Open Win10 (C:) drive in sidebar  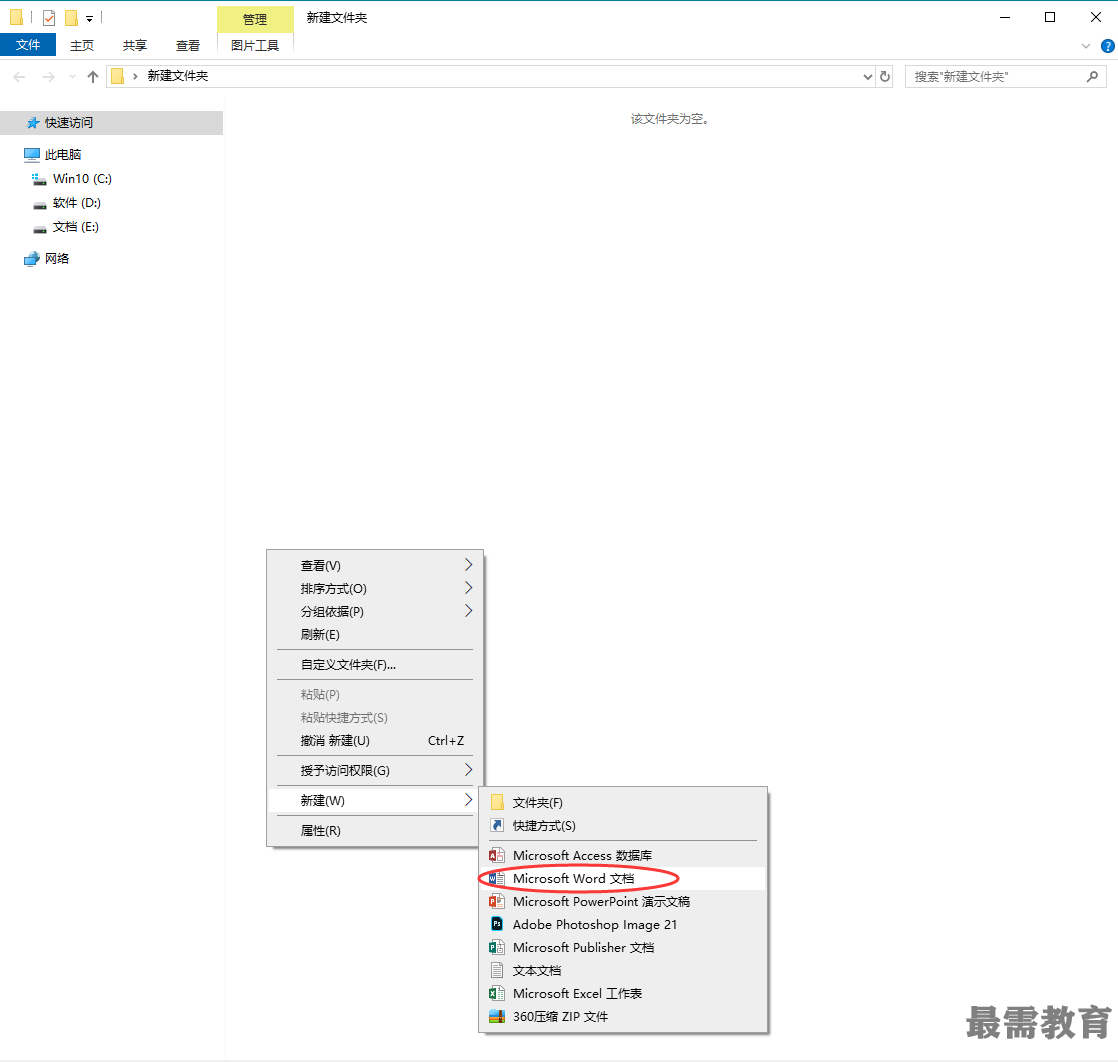click(82, 178)
